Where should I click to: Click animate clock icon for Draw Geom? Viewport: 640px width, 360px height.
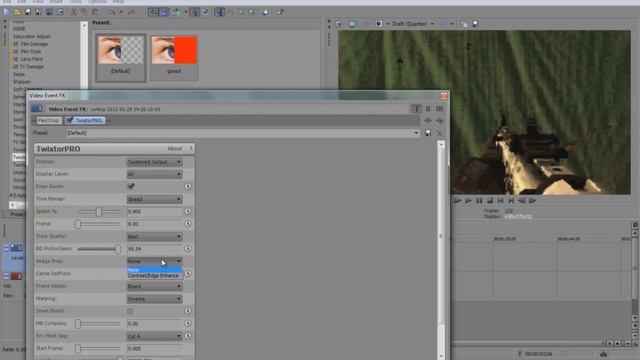click(187, 186)
